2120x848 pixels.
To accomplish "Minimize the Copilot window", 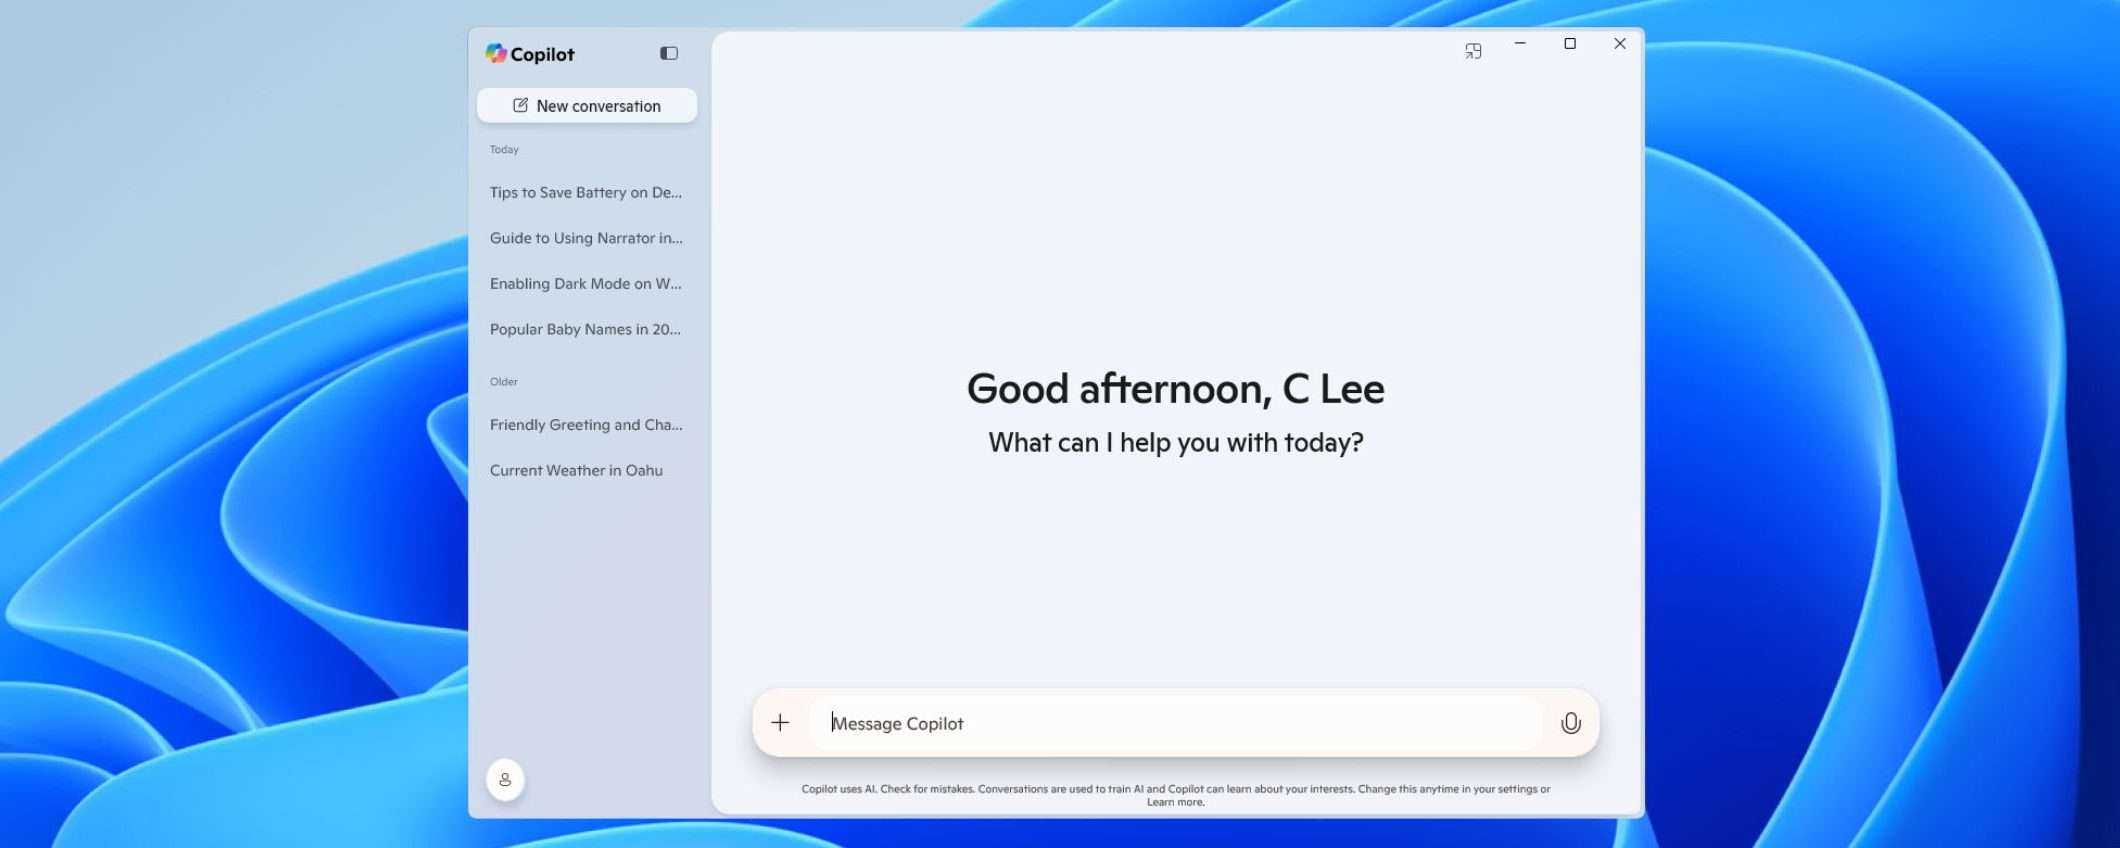I will 1520,44.
